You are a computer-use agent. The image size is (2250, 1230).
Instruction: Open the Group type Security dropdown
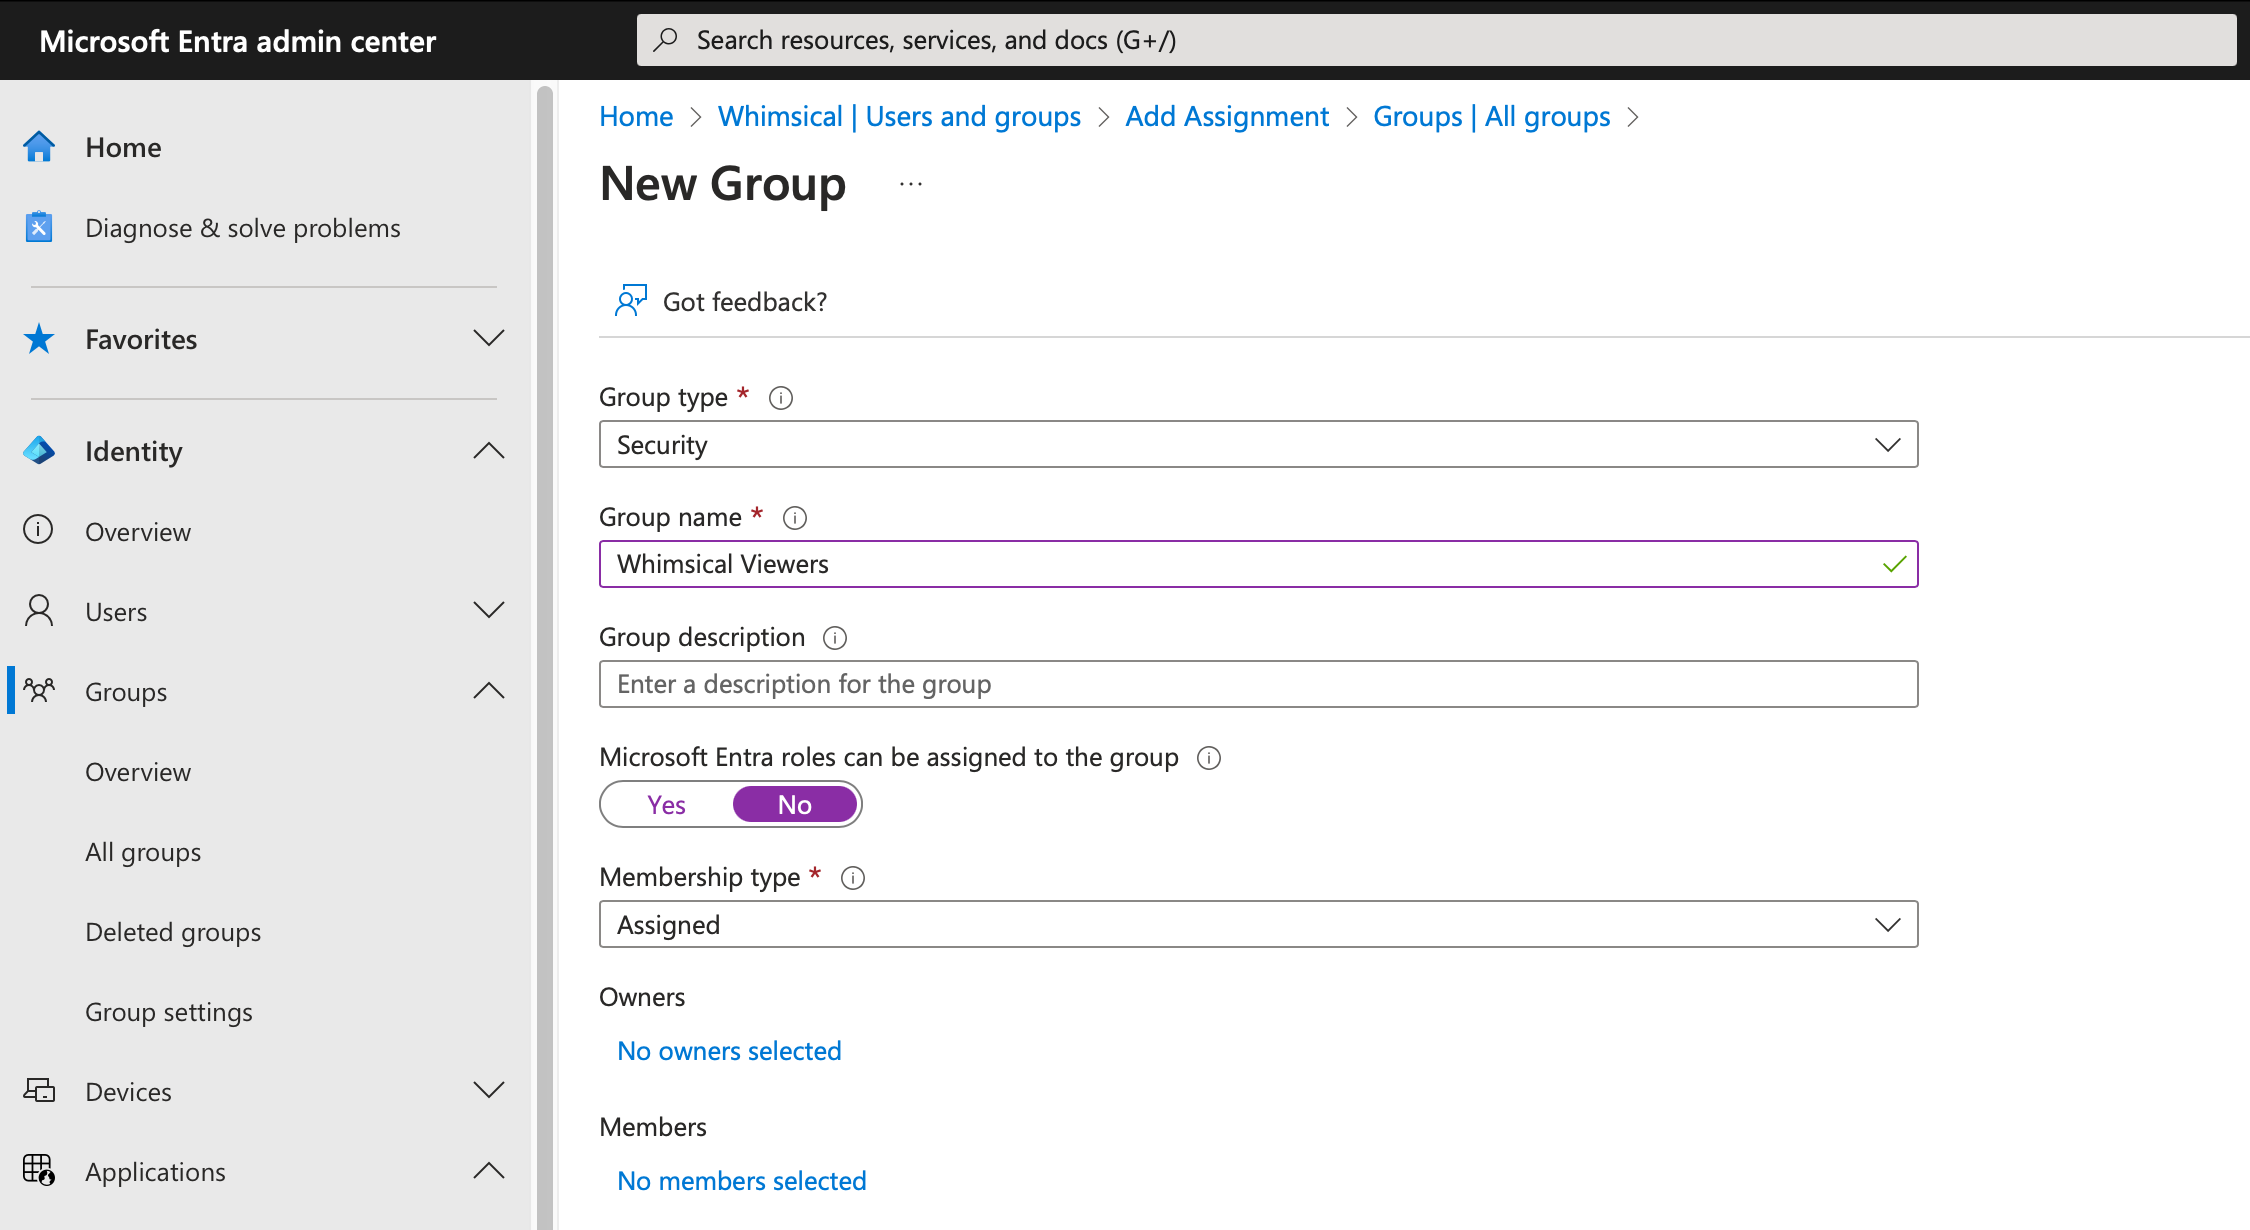tap(1258, 445)
